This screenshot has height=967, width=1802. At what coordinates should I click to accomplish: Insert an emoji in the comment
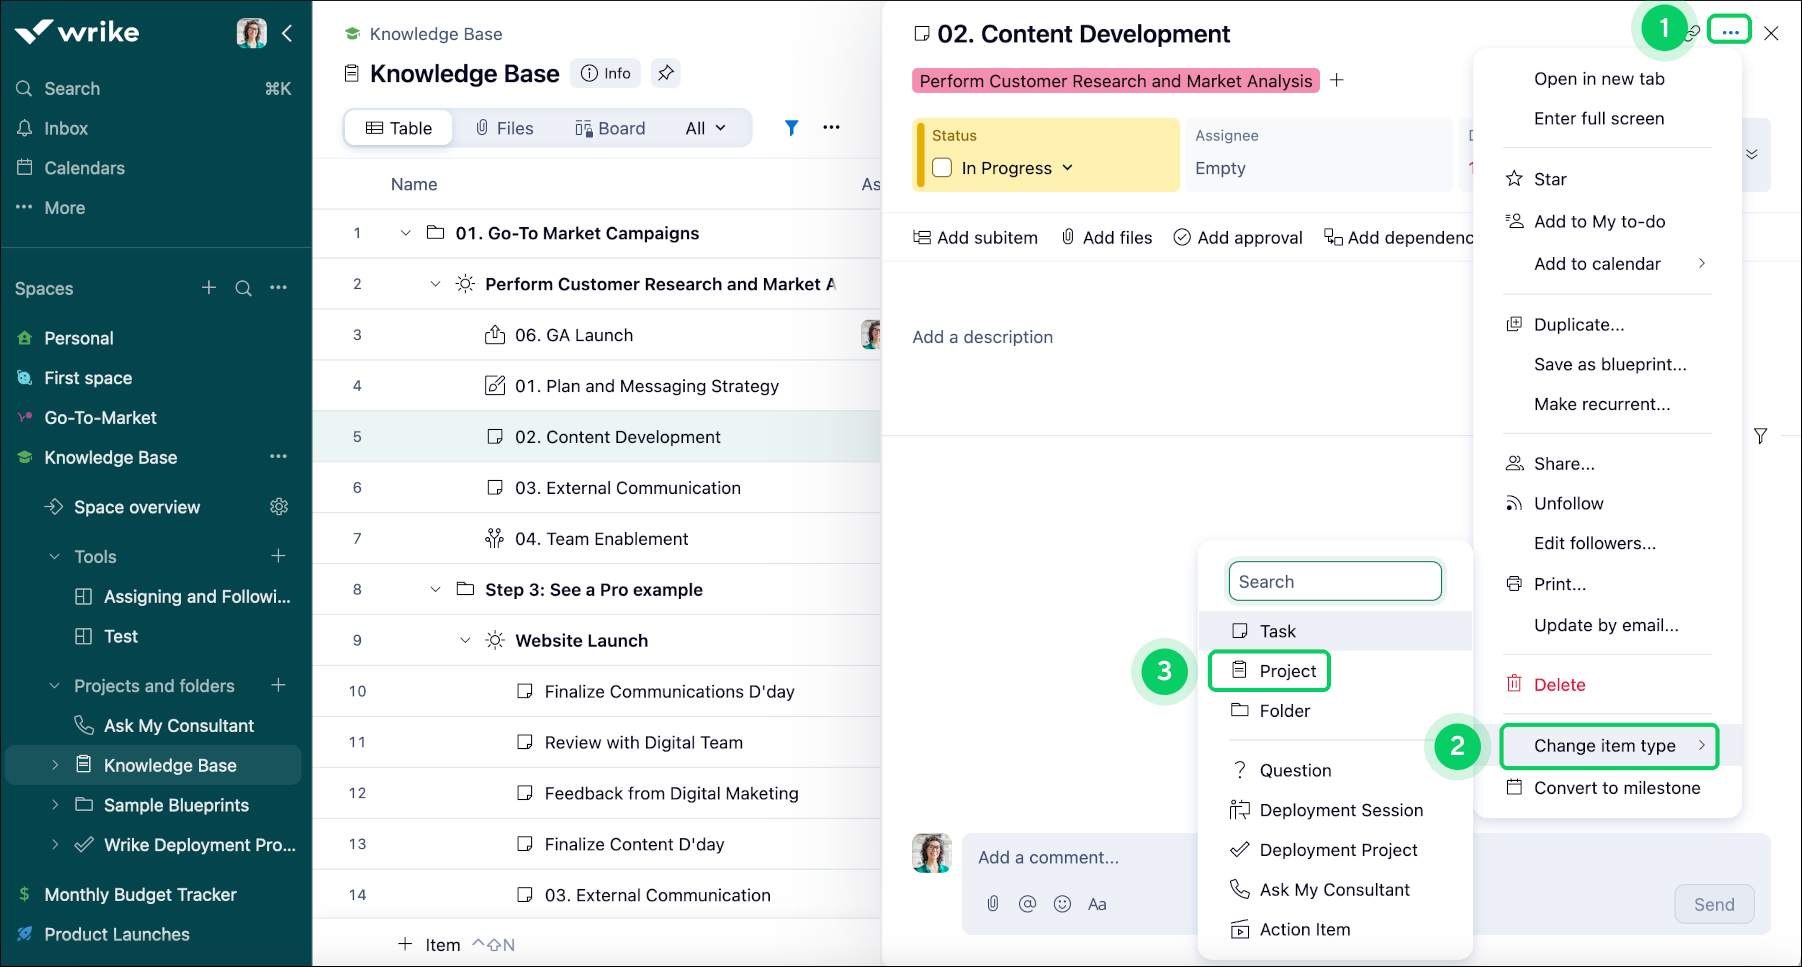1062,904
